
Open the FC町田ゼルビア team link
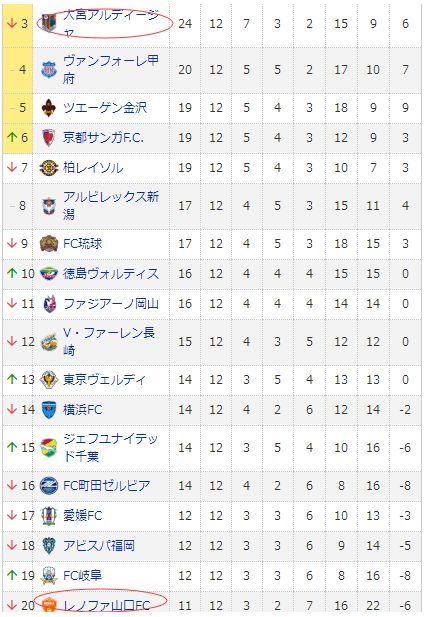click(x=107, y=485)
